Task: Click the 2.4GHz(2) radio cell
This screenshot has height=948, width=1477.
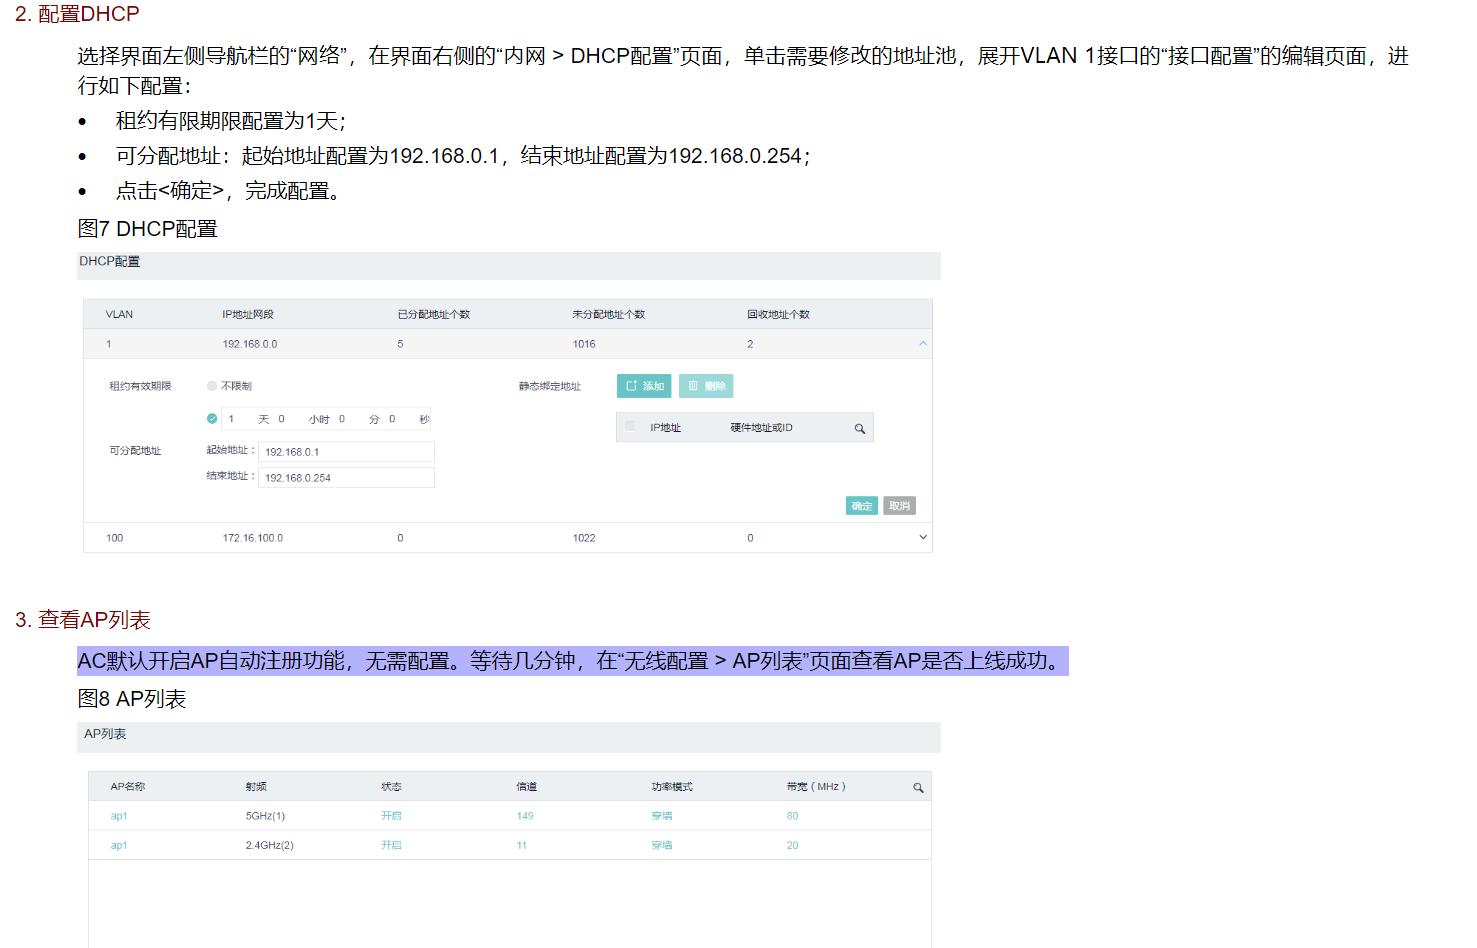Action: pyautogui.click(x=270, y=846)
